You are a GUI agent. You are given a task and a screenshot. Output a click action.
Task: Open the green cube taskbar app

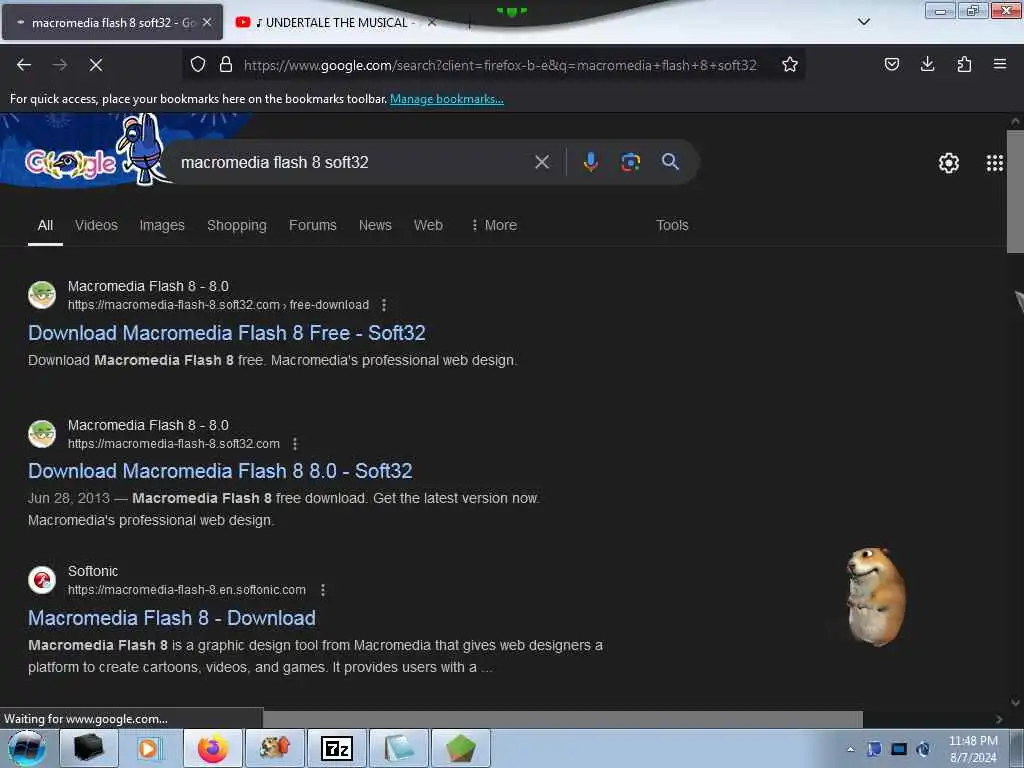(x=461, y=748)
